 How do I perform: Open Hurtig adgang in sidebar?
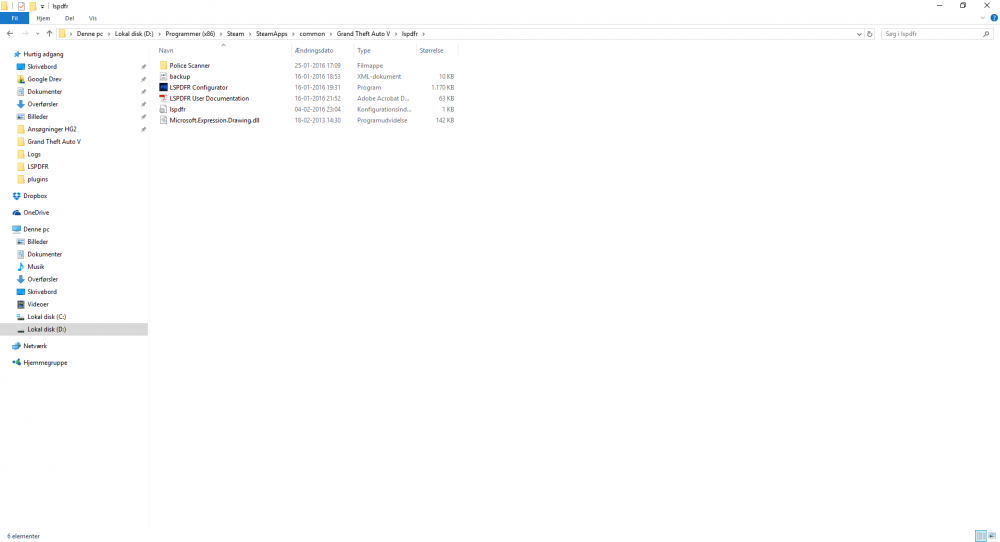pos(43,54)
